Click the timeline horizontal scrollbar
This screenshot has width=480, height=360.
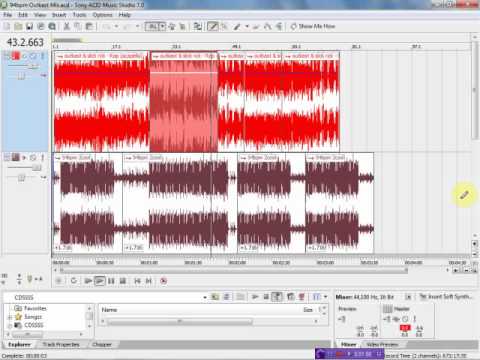[233, 270]
